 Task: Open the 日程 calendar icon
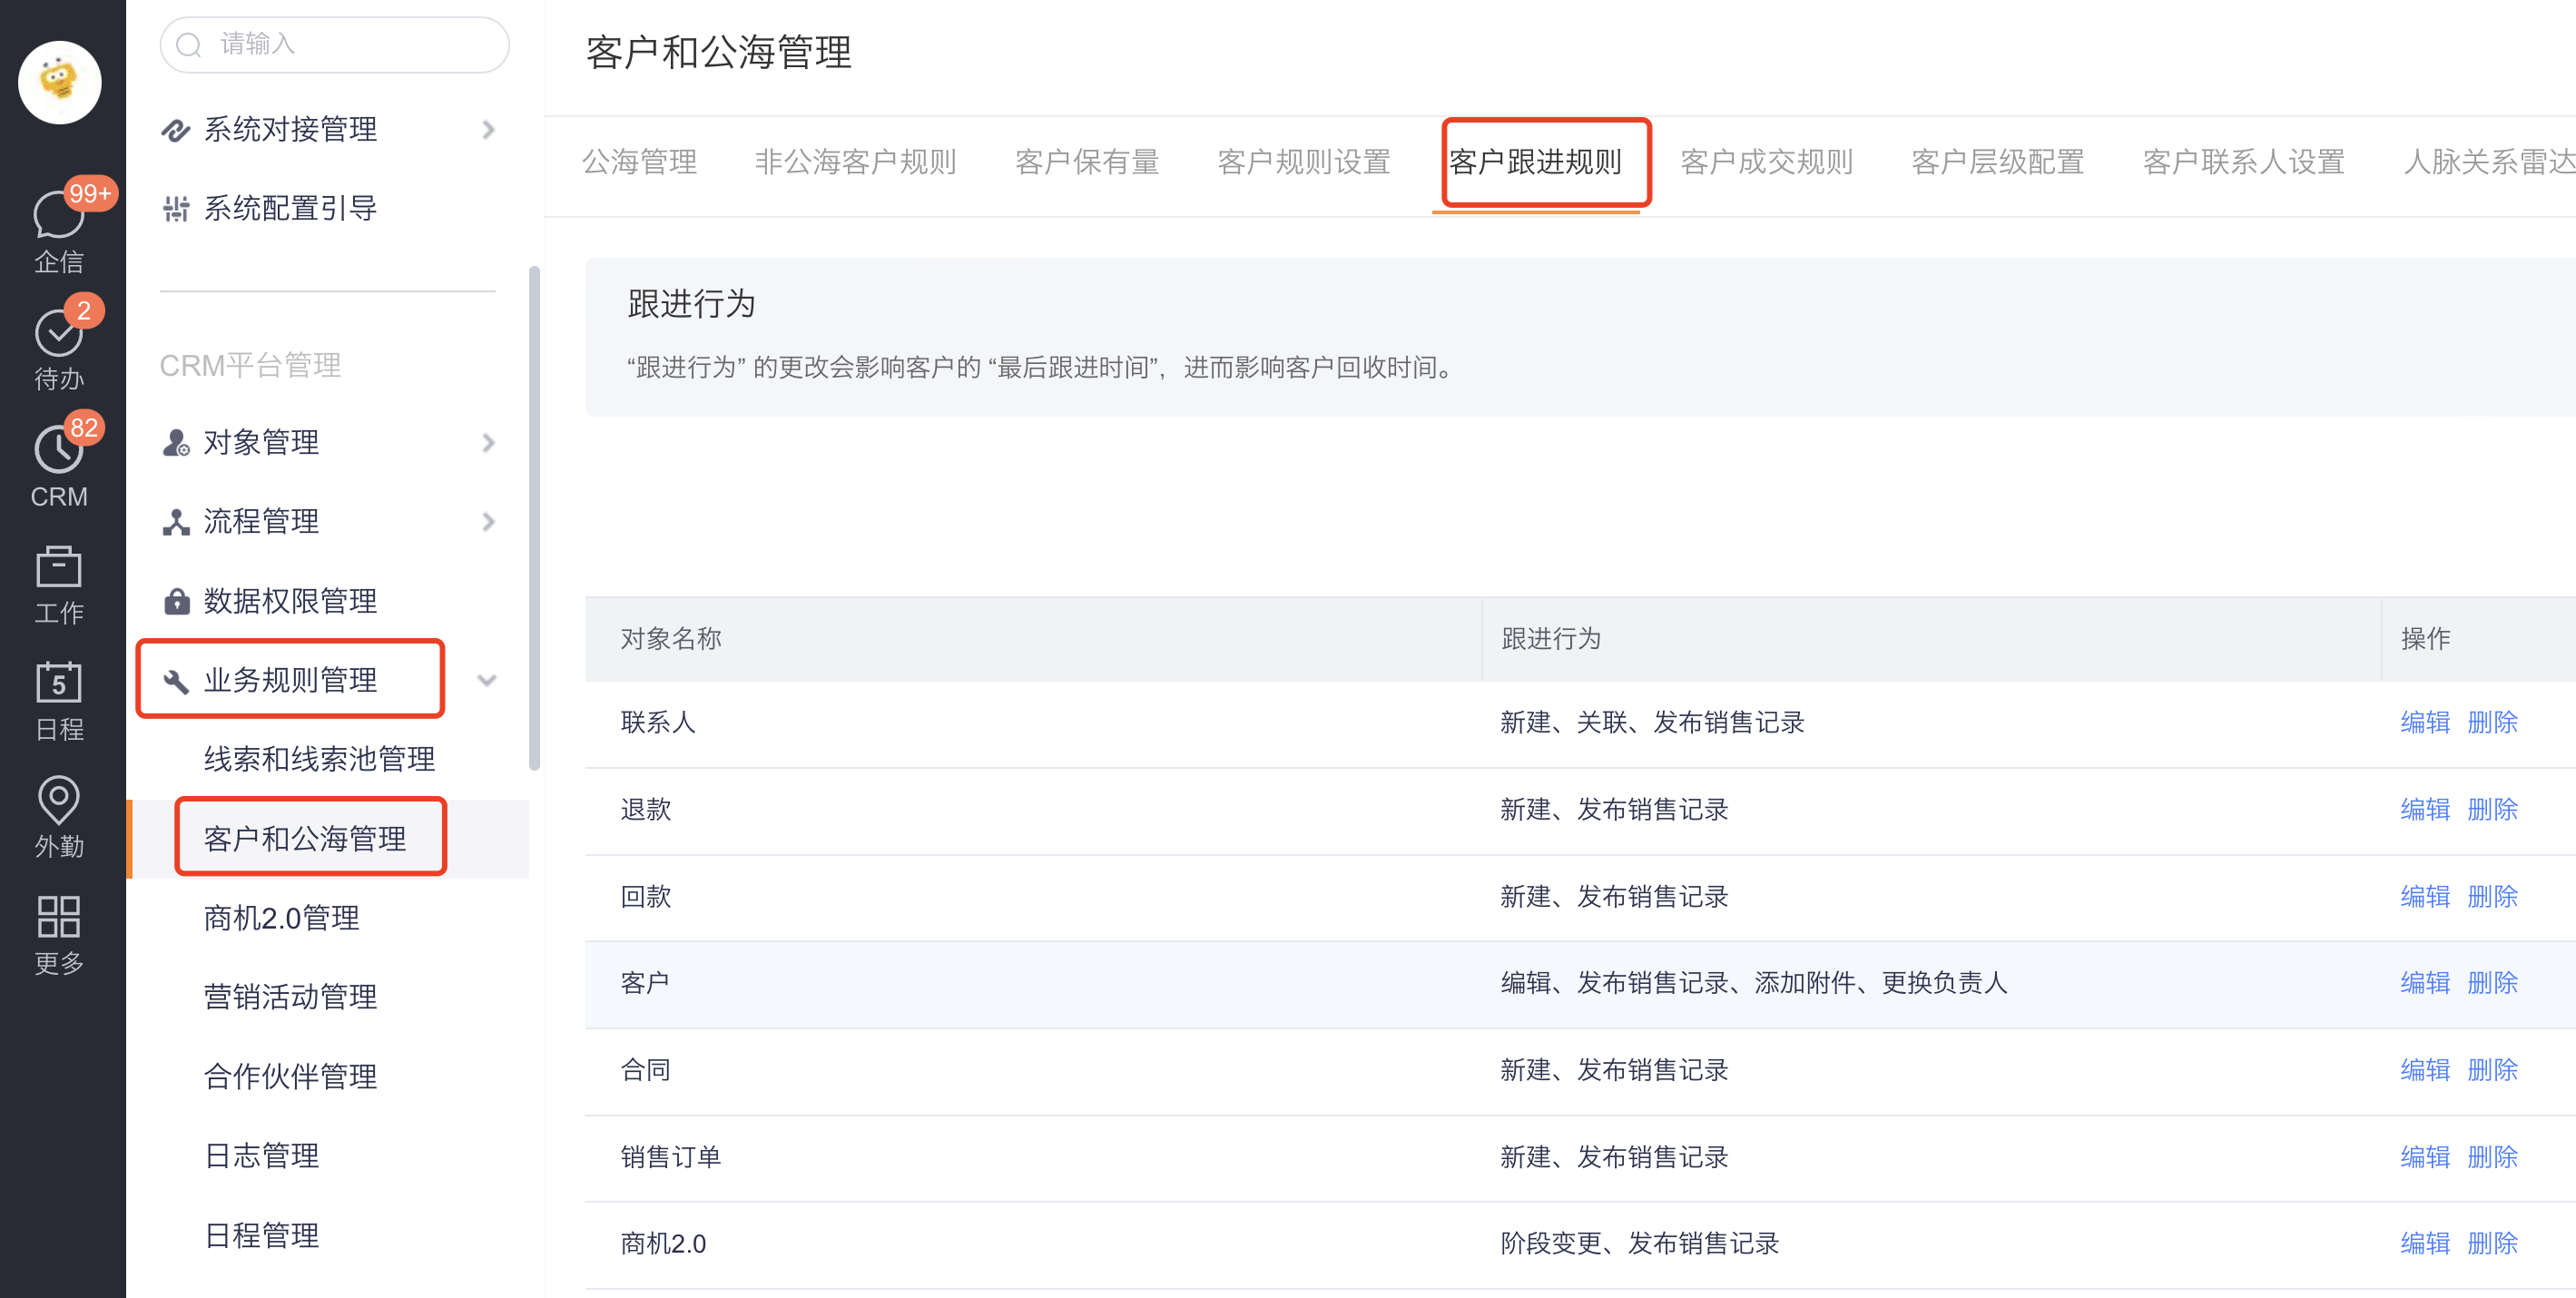pos(59,683)
